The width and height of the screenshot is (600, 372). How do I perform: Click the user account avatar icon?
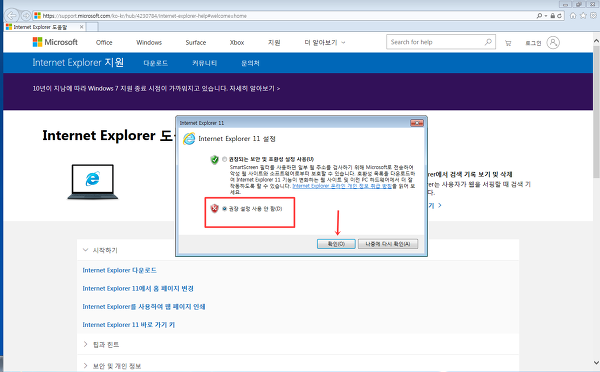click(x=553, y=42)
